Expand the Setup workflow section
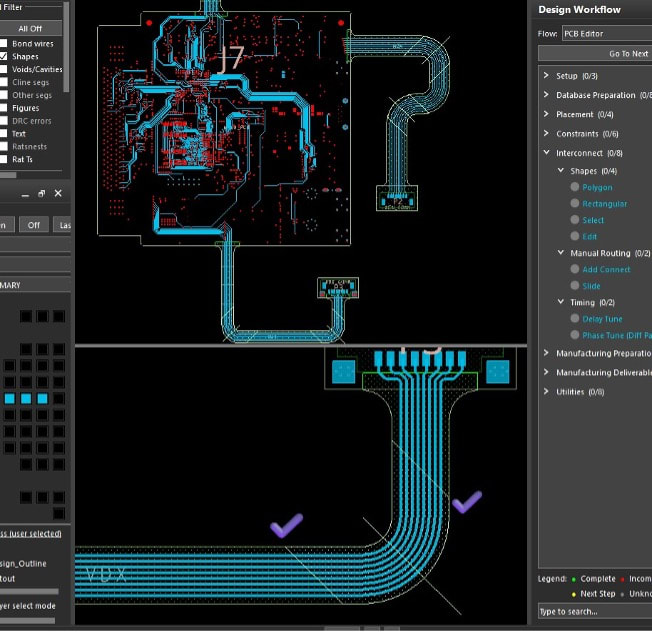 [545, 76]
